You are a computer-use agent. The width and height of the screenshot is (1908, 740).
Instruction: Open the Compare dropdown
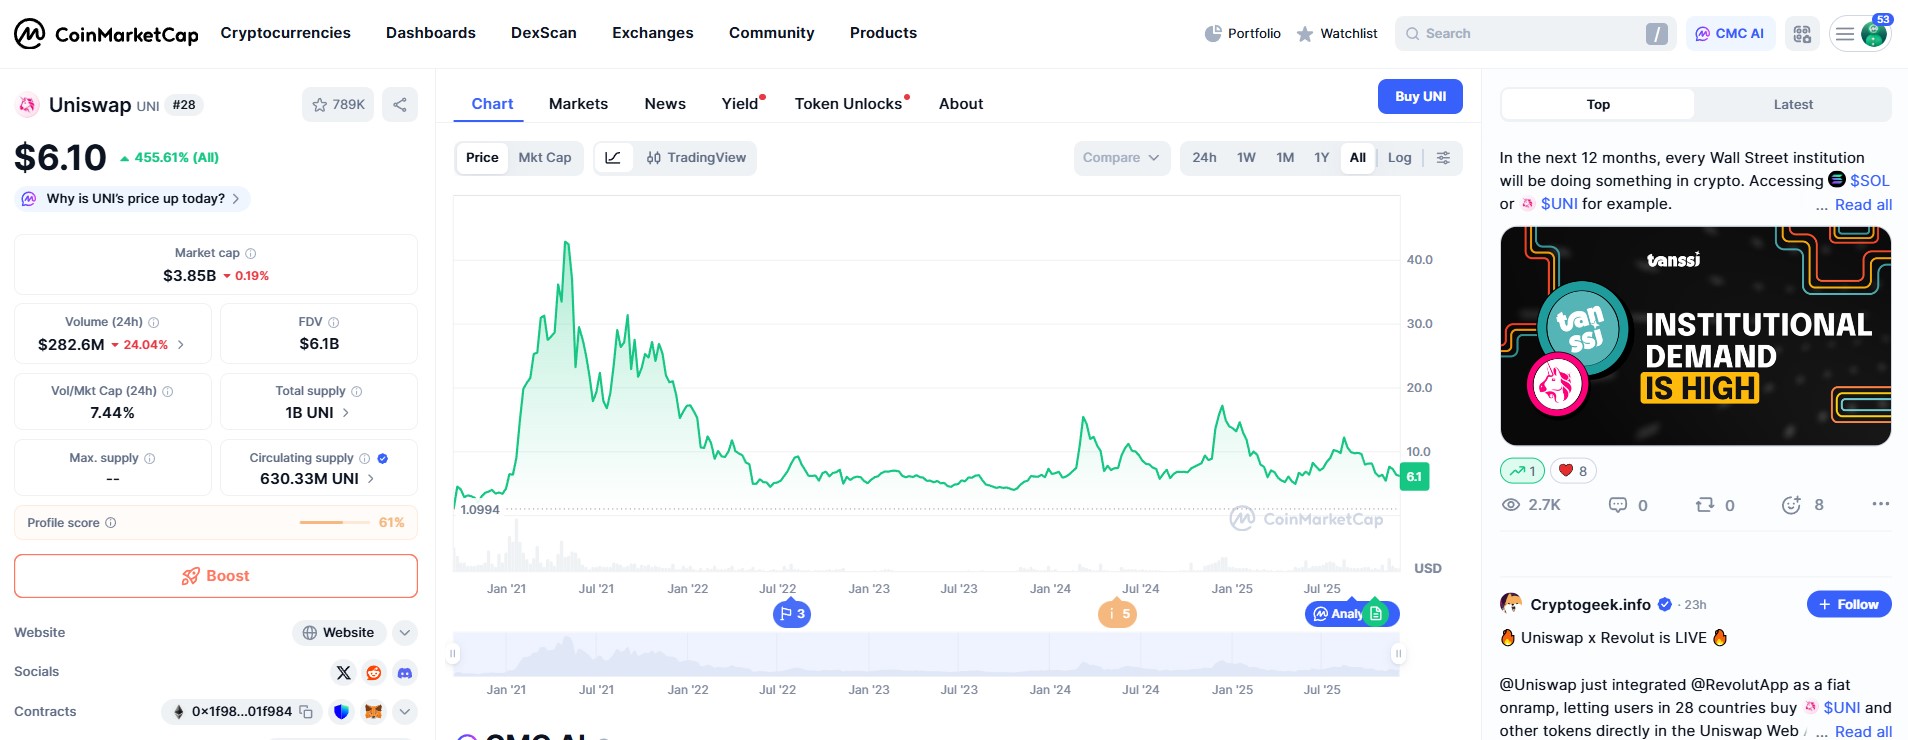click(x=1121, y=158)
